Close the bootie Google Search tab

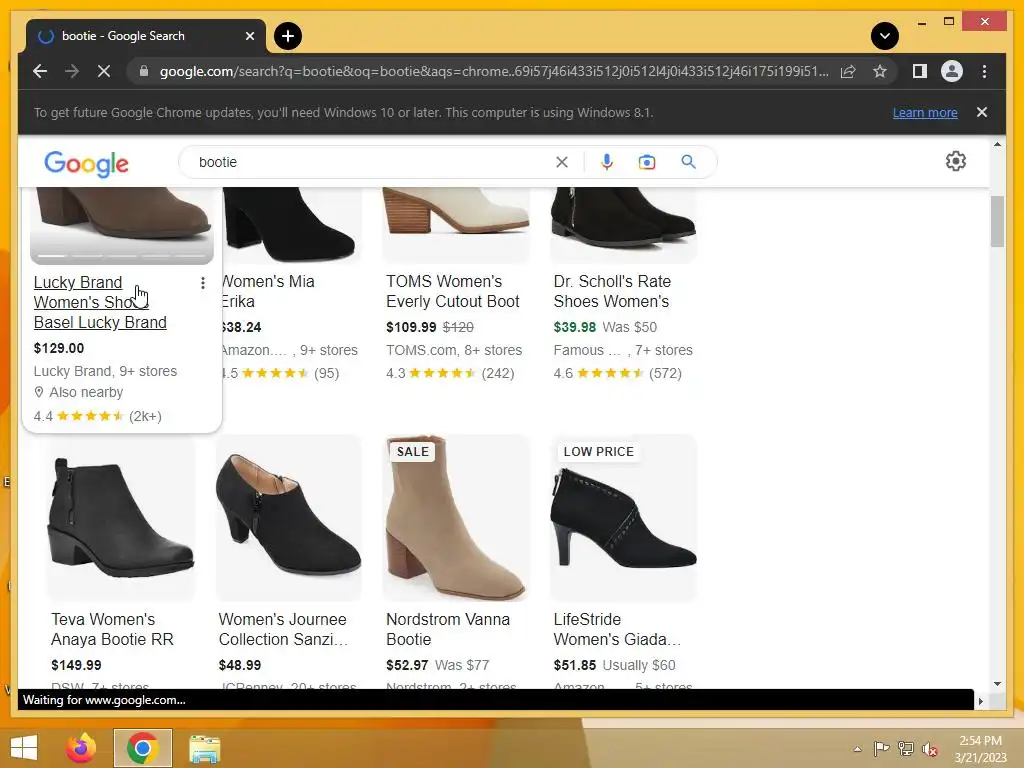point(249,36)
